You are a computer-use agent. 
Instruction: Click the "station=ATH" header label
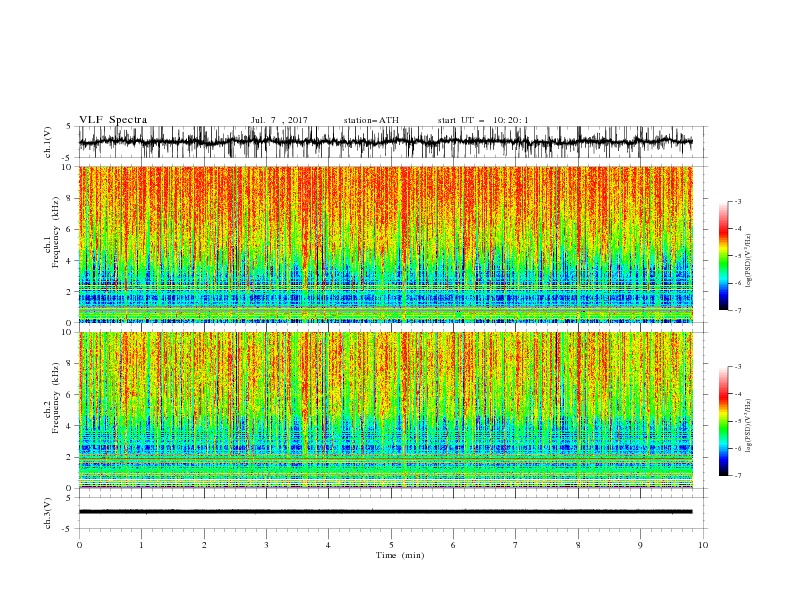click(x=371, y=120)
